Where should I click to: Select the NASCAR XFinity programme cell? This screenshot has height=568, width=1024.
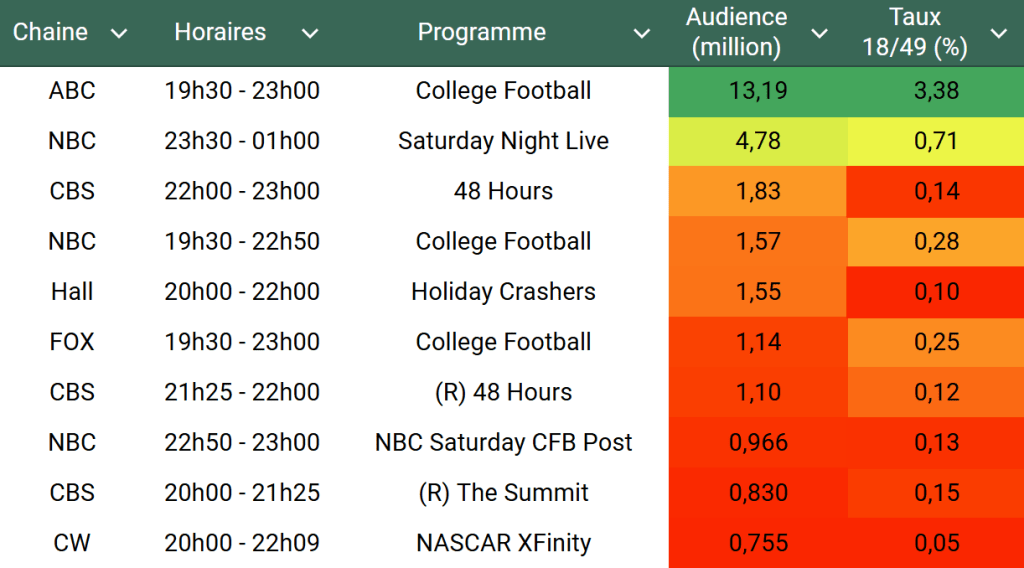[503, 543]
